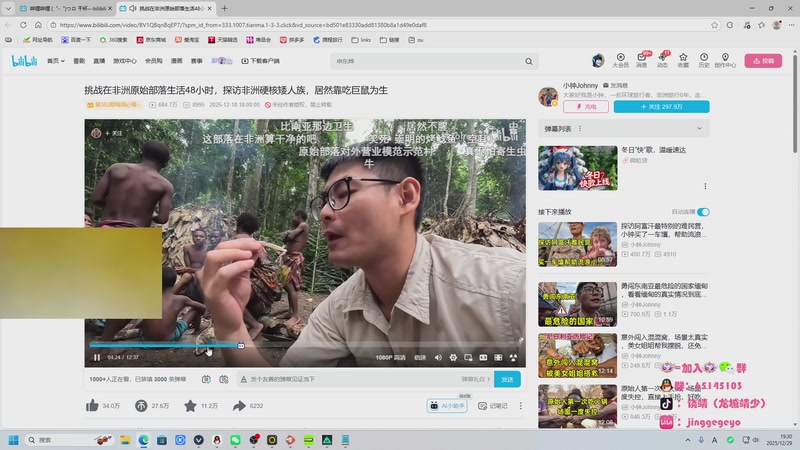Open 收藏 favorites icon

pyautogui.click(x=683, y=60)
